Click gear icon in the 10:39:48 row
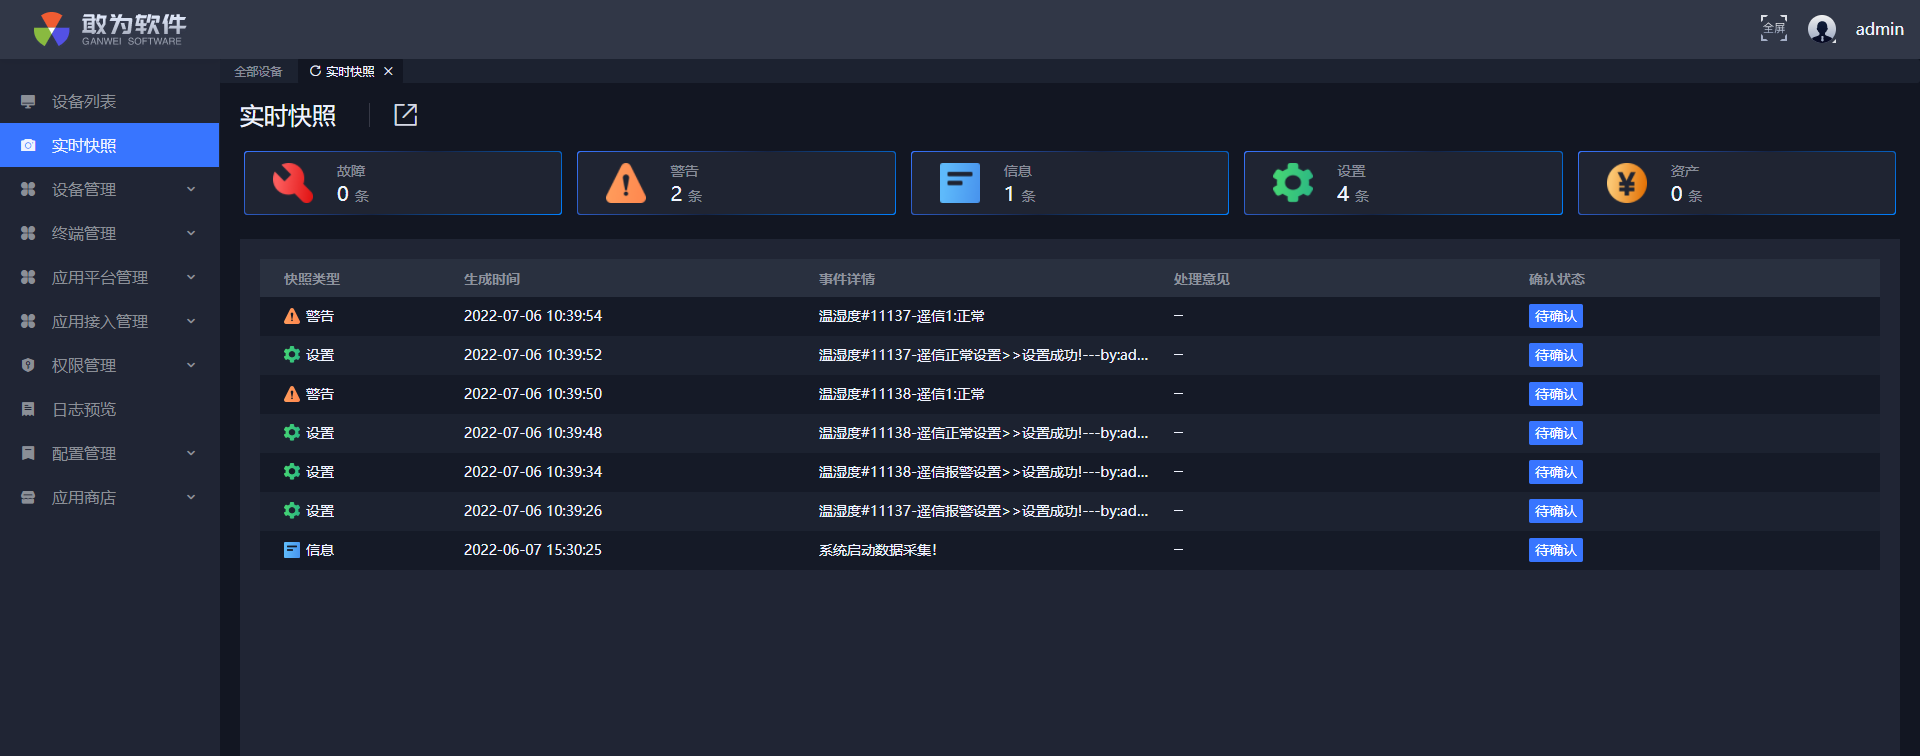This screenshot has width=1920, height=756. pos(292,432)
